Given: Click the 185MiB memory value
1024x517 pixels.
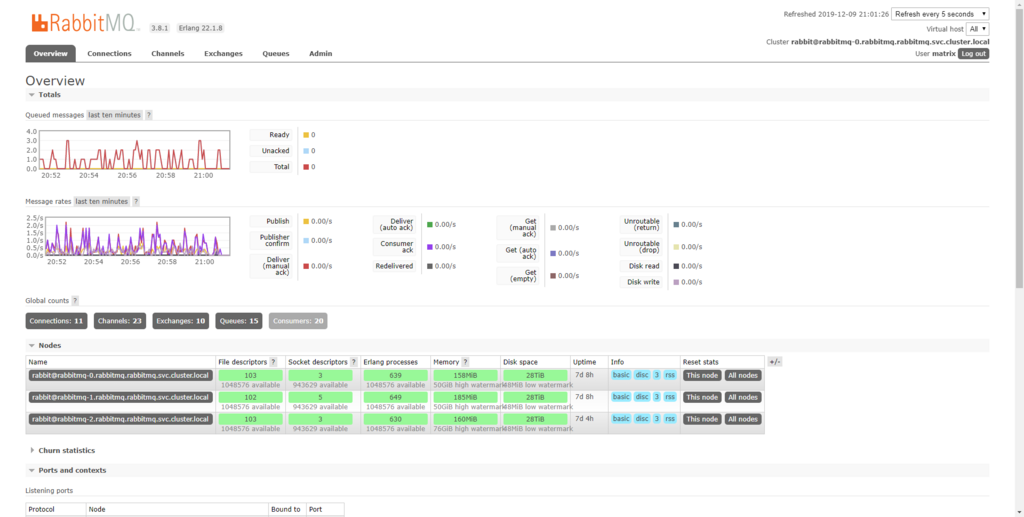Looking at the screenshot, I should [465, 397].
